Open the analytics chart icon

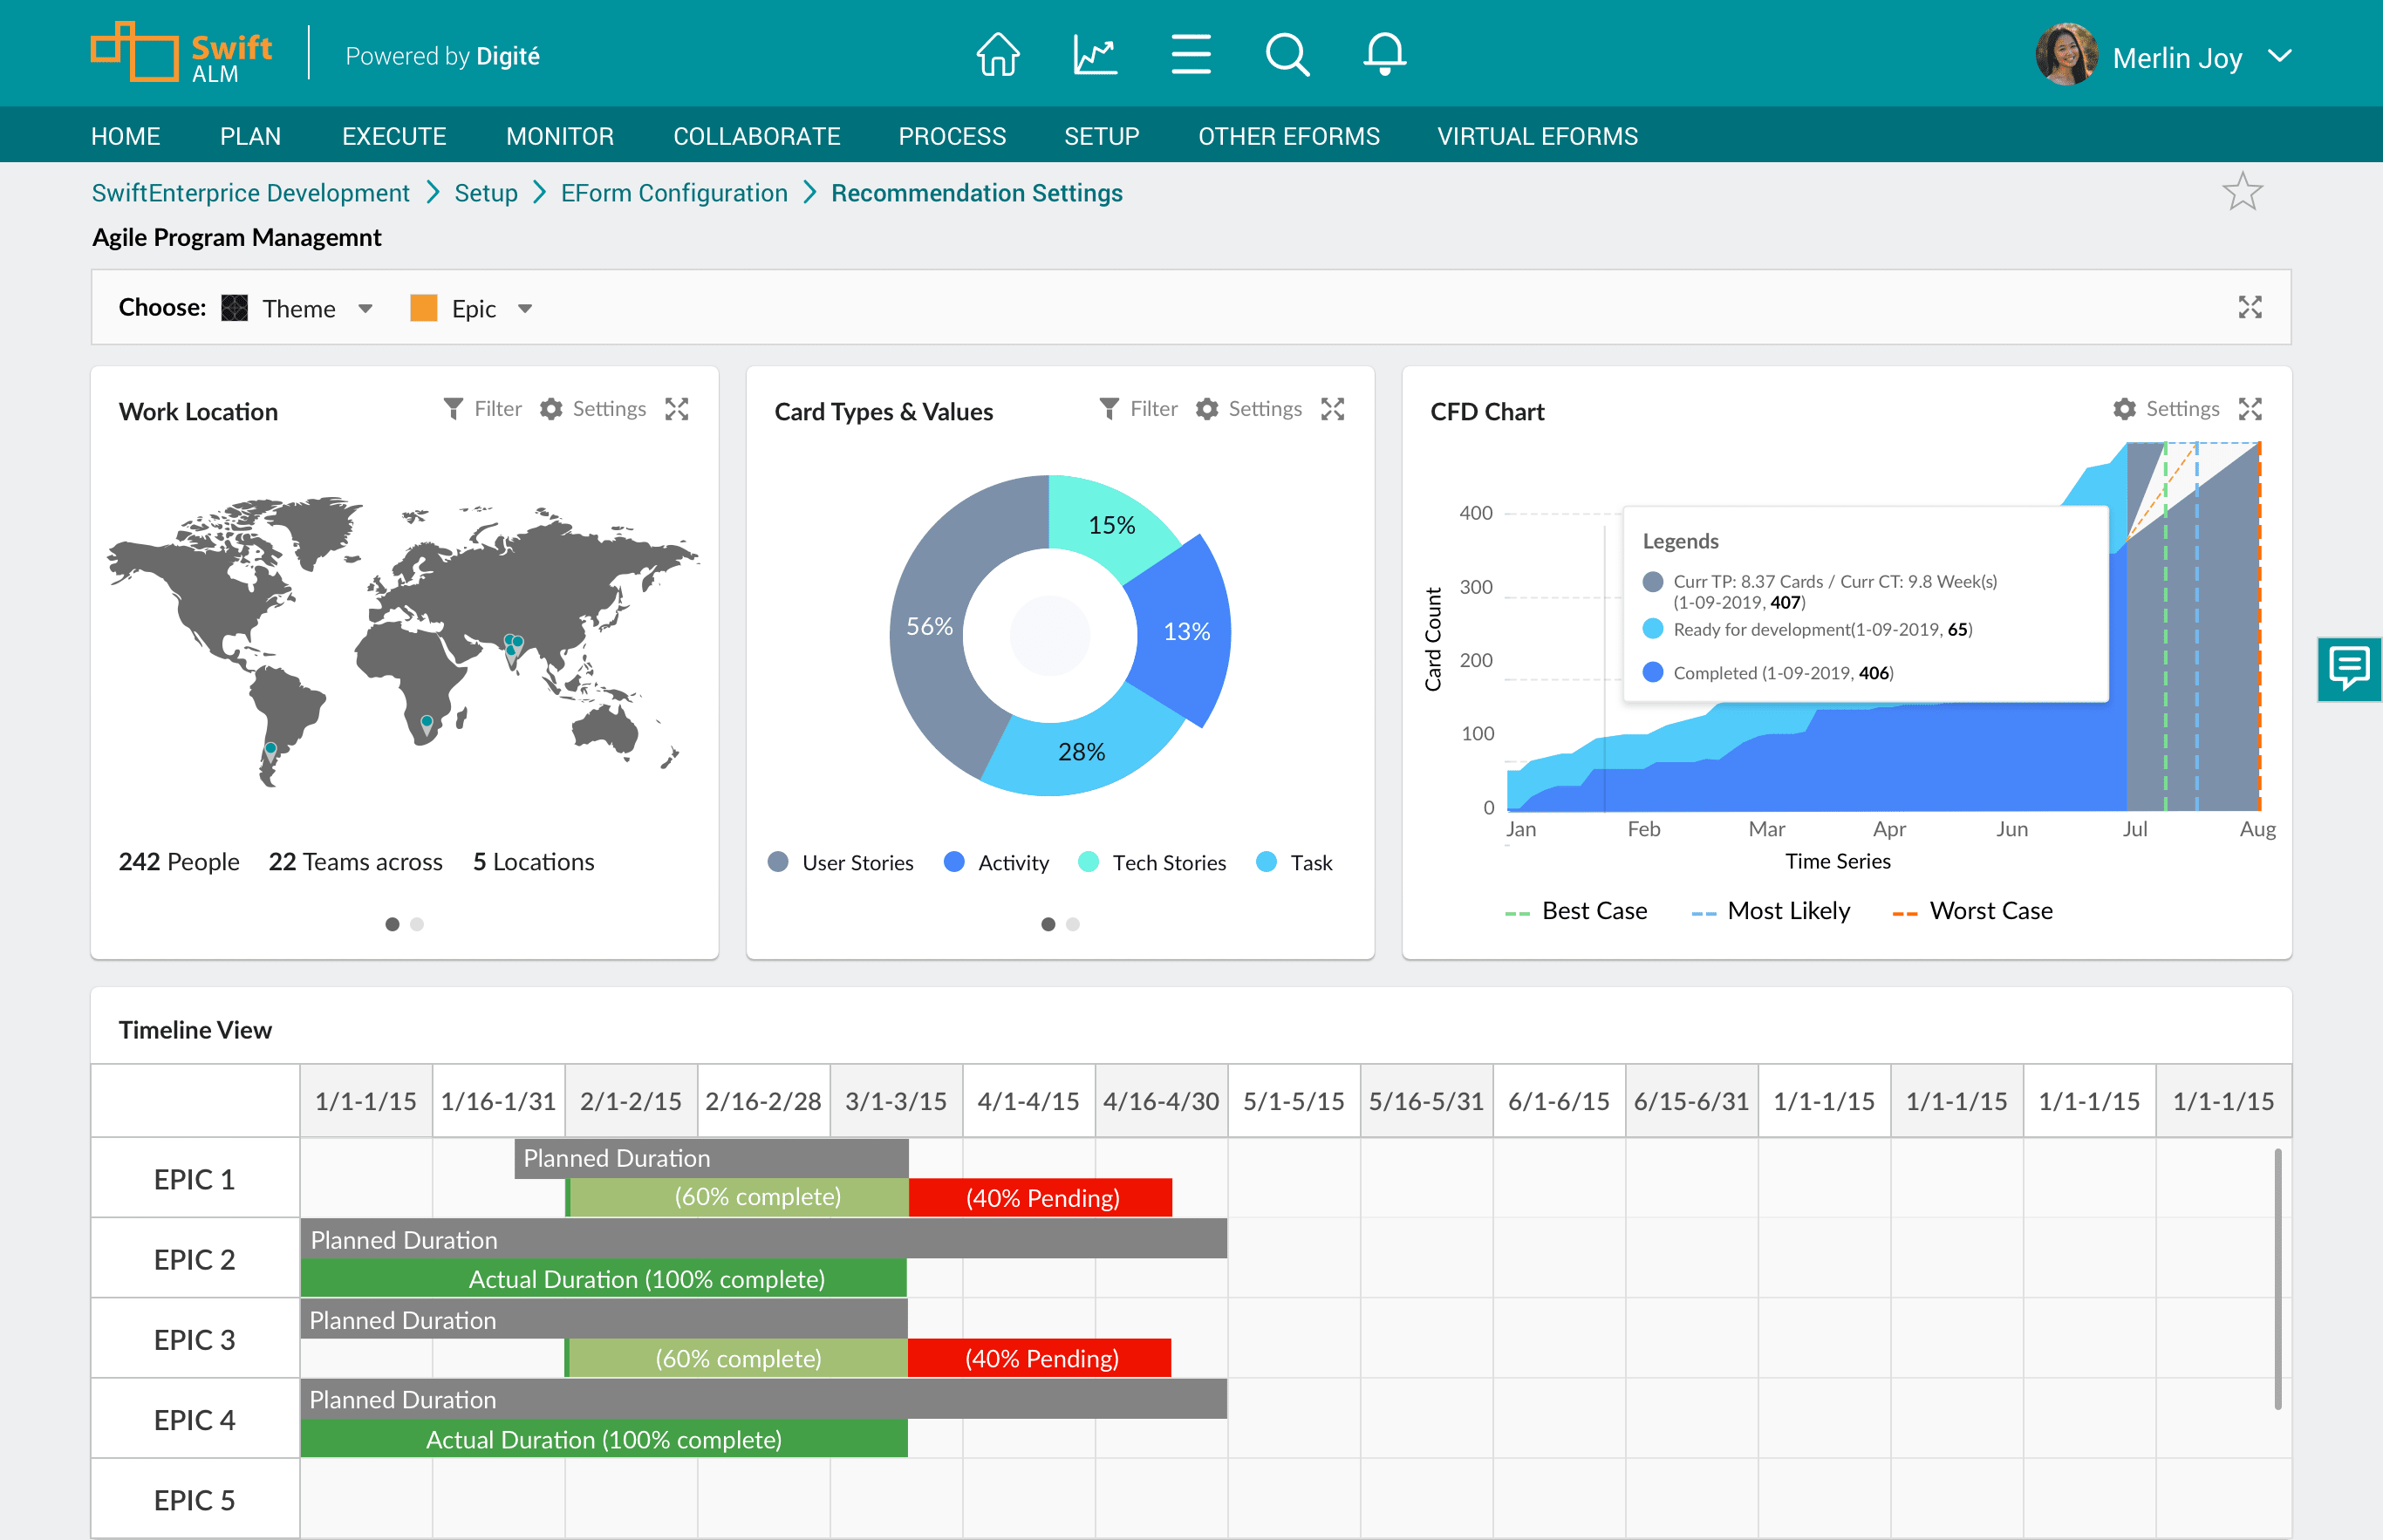click(x=1095, y=55)
